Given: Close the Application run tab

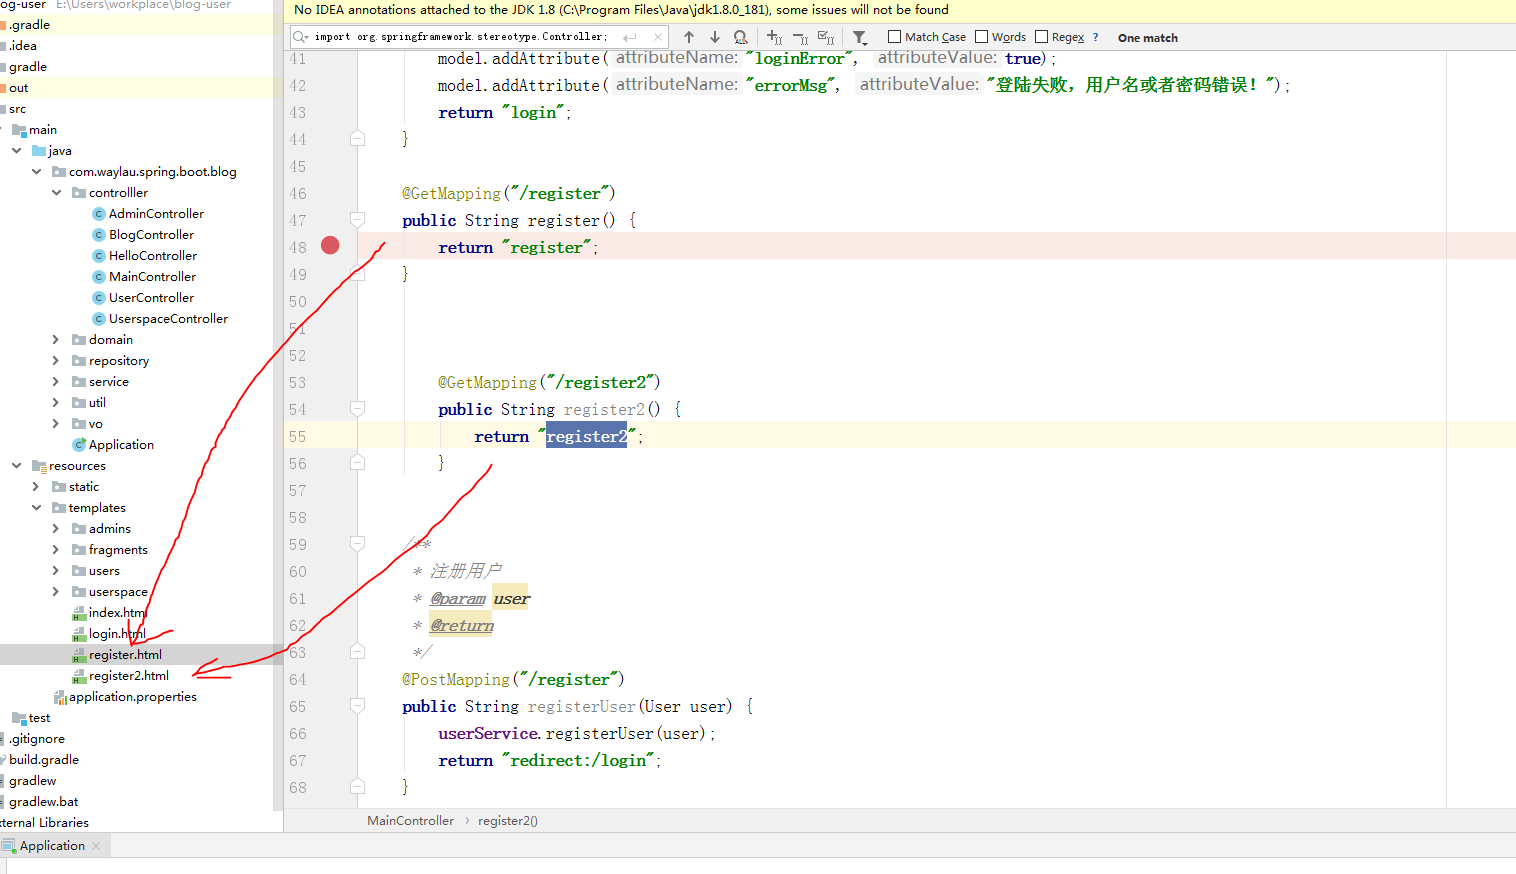Looking at the screenshot, I should click(96, 846).
